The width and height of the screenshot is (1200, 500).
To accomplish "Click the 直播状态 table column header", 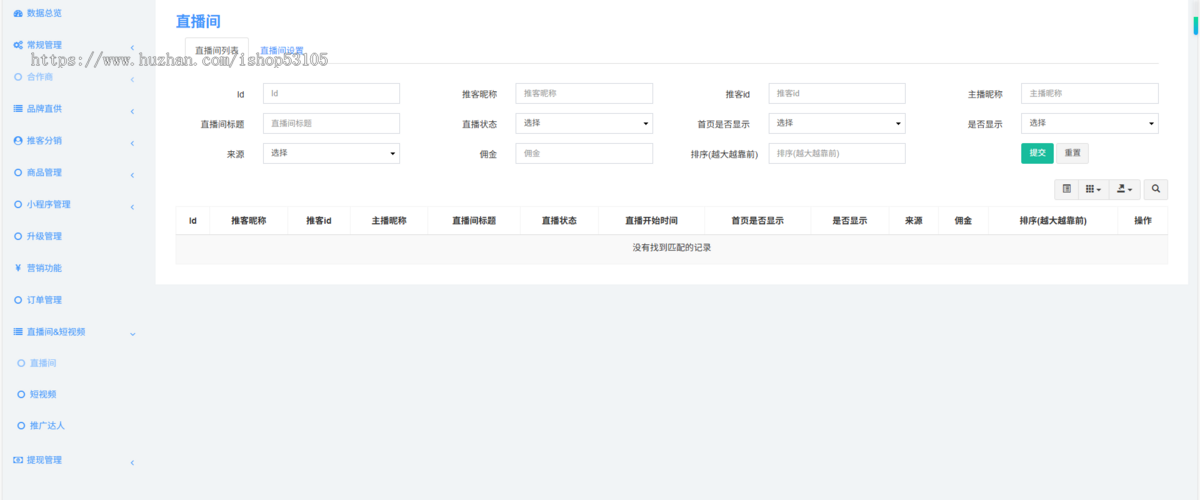I will (559, 220).
